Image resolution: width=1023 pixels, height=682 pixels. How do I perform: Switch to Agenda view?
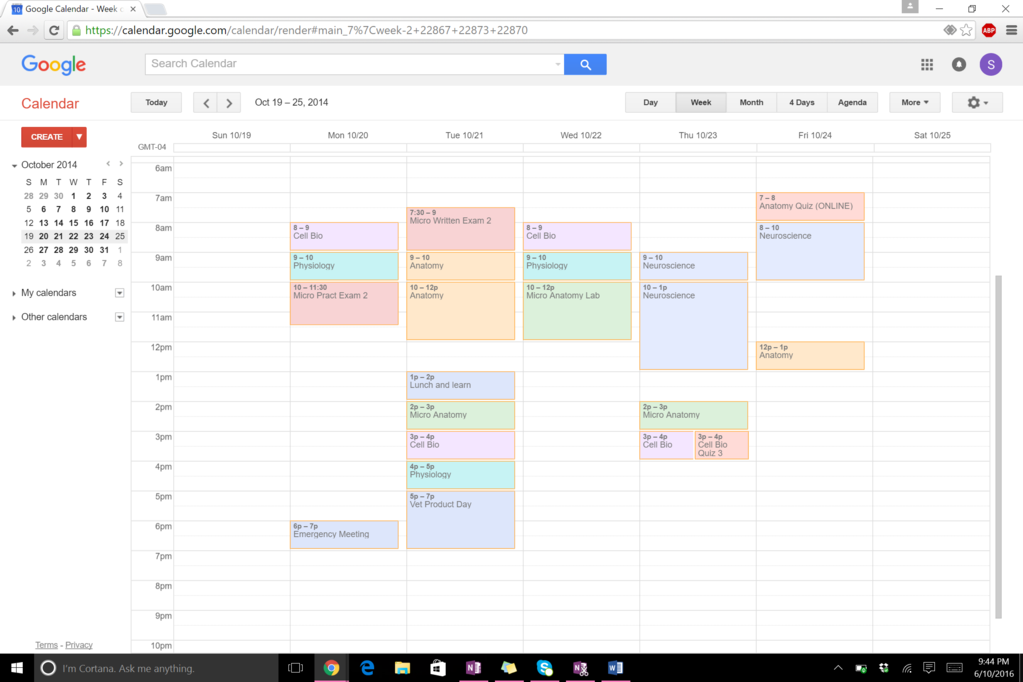click(852, 102)
